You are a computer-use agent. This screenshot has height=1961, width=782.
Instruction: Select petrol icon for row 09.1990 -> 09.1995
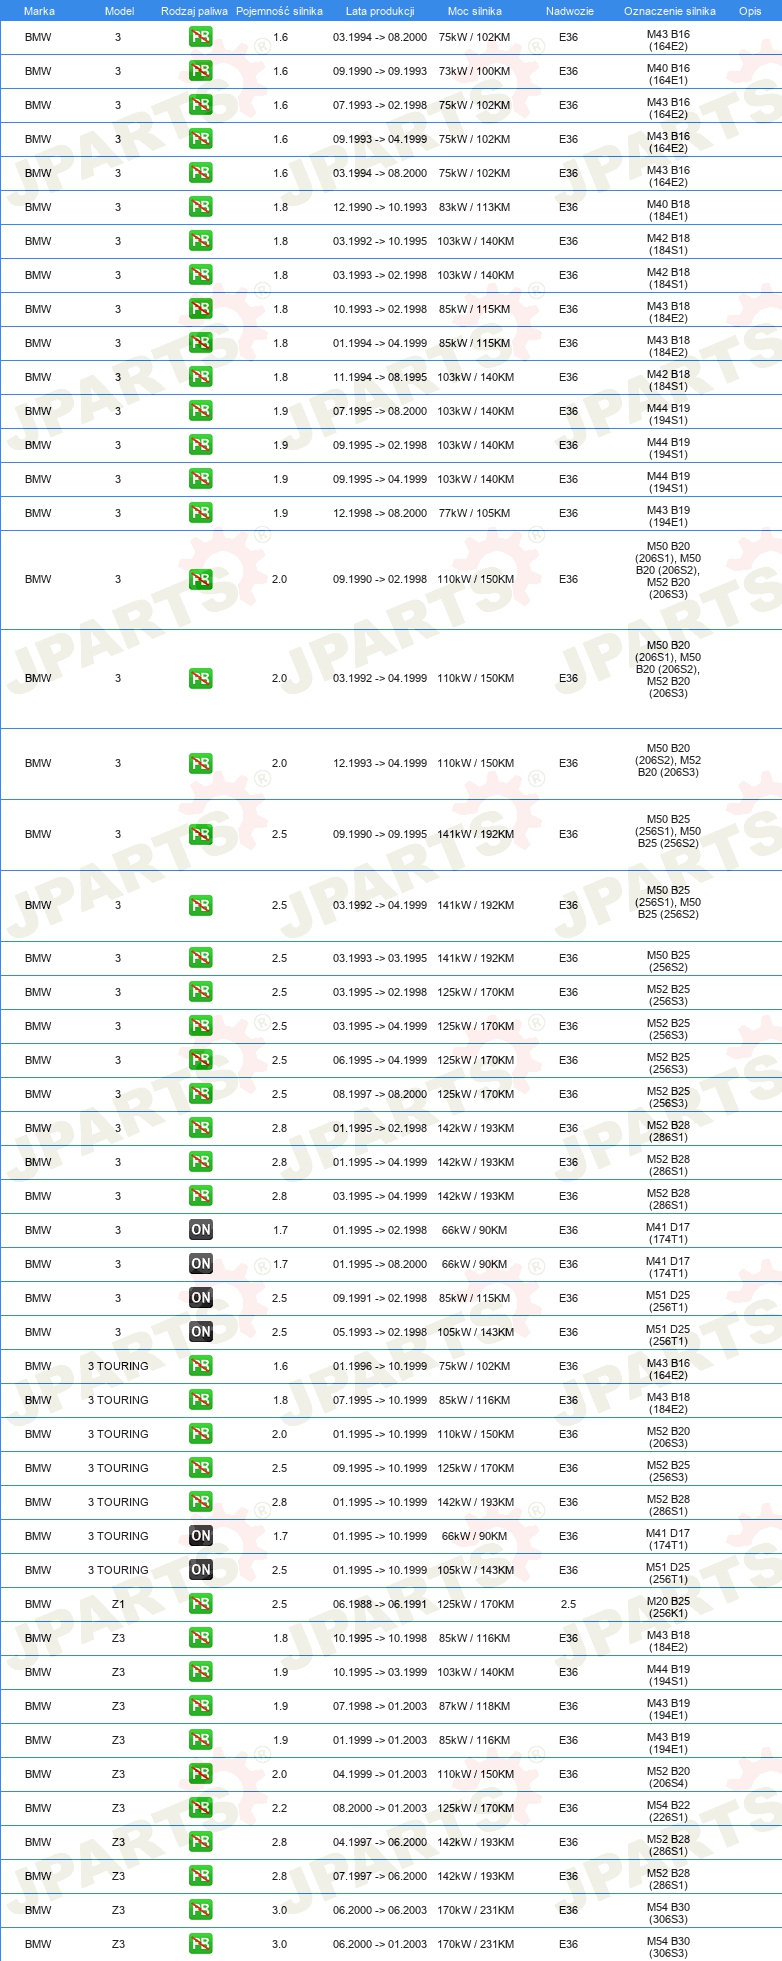[x=201, y=834]
